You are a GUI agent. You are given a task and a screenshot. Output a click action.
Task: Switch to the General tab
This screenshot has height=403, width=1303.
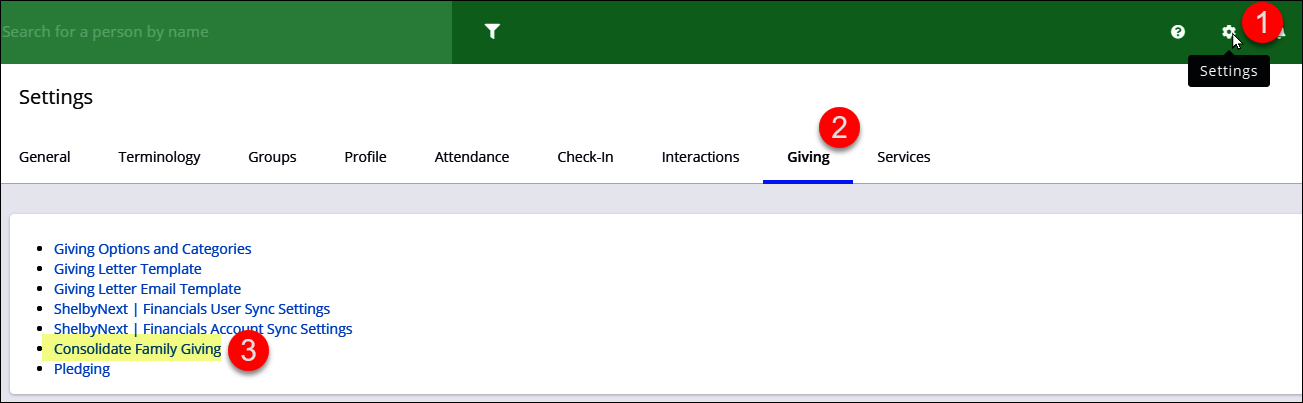click(x=45, y=157)
